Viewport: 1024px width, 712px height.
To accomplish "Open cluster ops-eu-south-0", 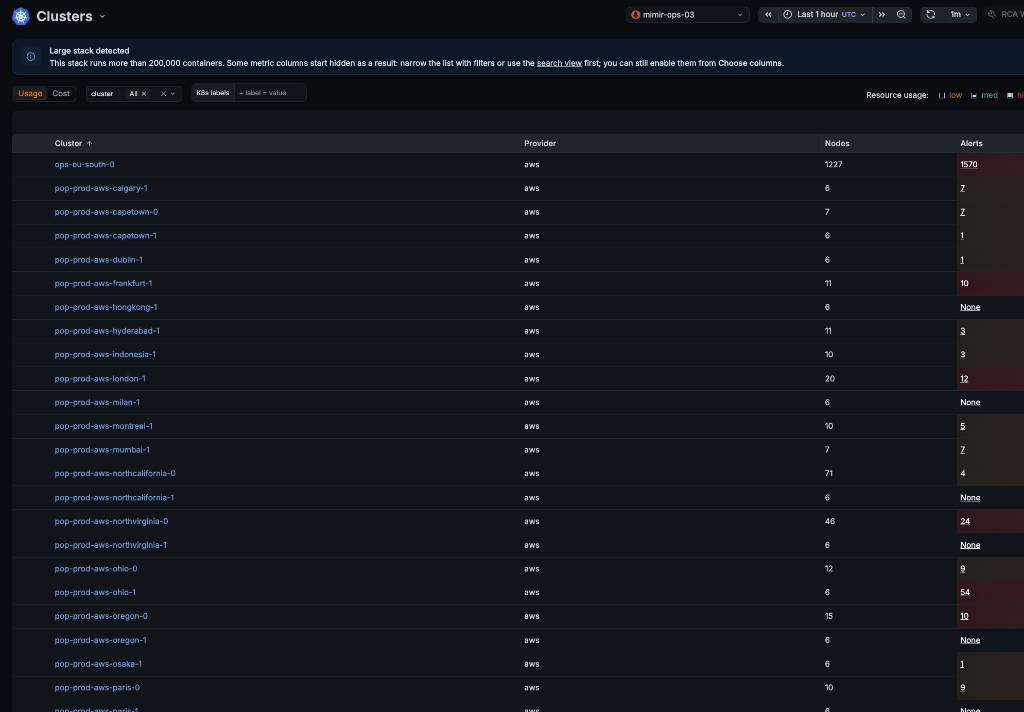I will pyautogui.click(x=84, y=165).
